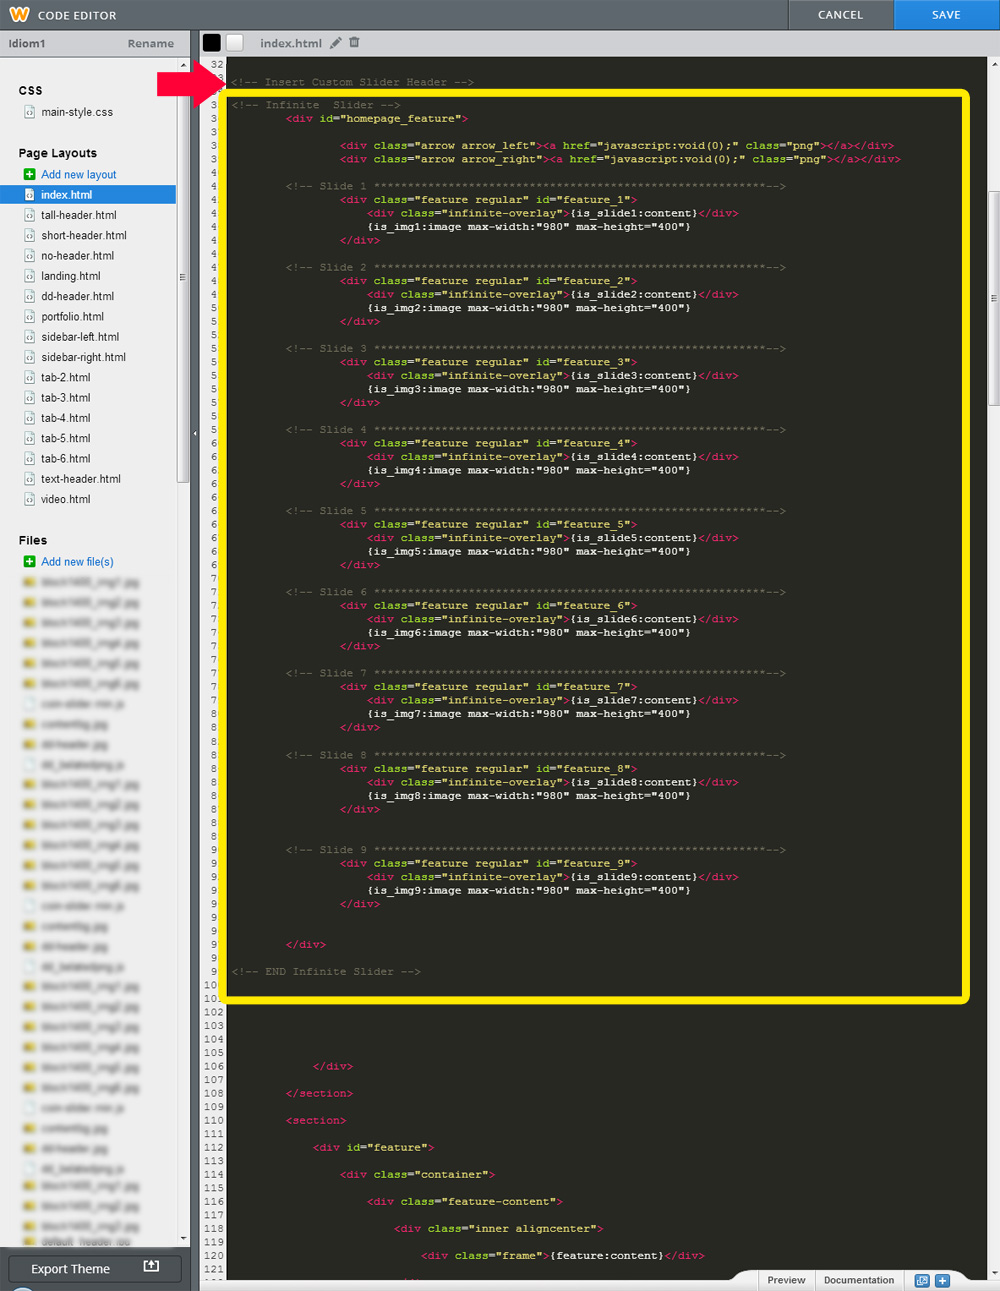This screenshot has height=1291, width=1000.
Task: Click Rename next to the Idiom1 theme
Action: point(150,44)
